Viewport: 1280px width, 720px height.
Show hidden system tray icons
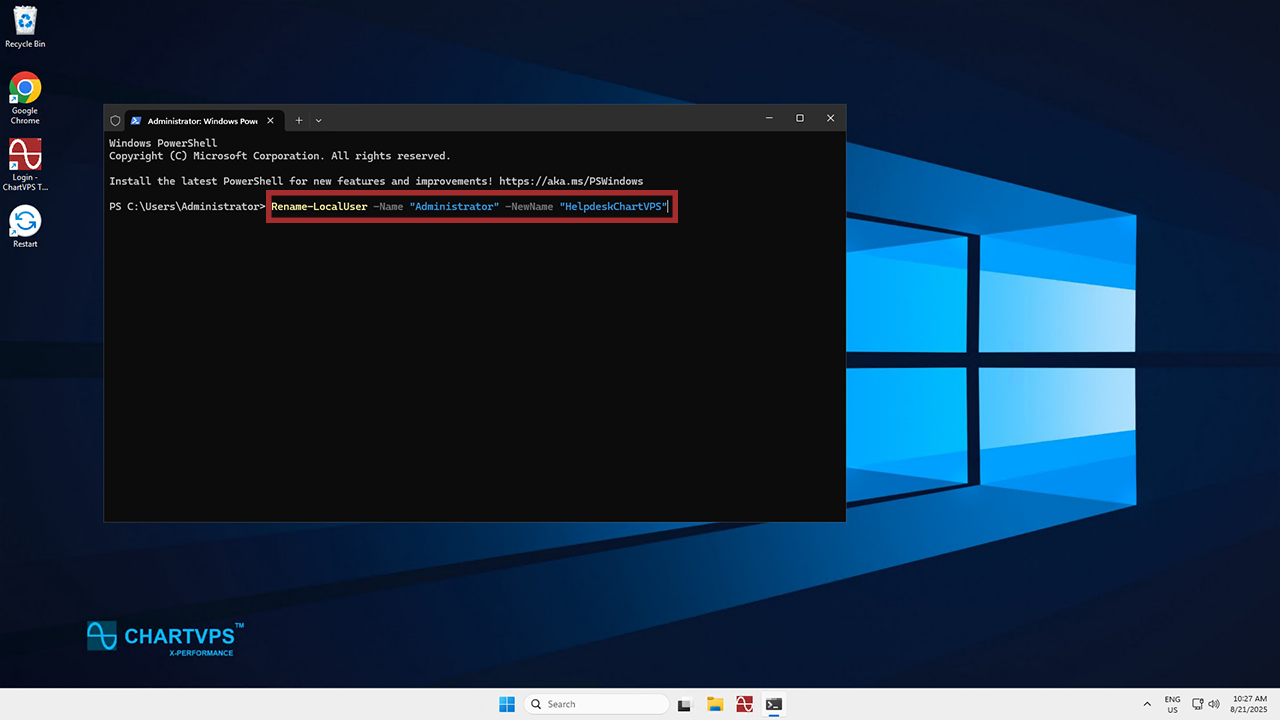(x=1147, y=704)
